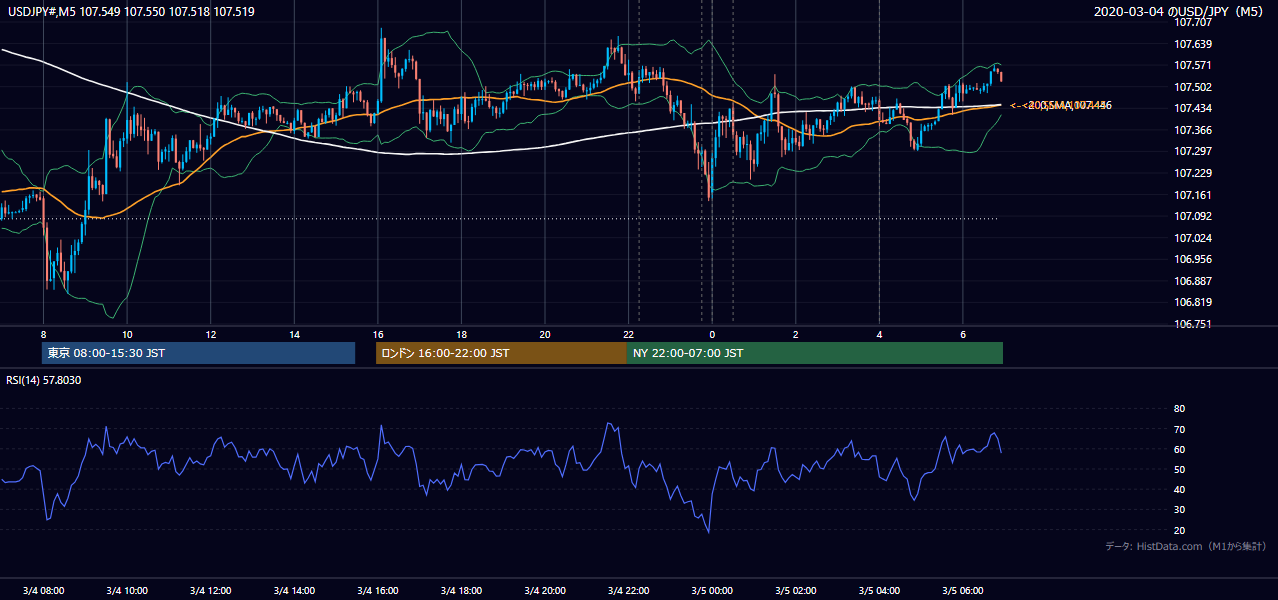
Task: Click price axis label 107.502
Action: pyautogui.click(x=1192, y=87)
